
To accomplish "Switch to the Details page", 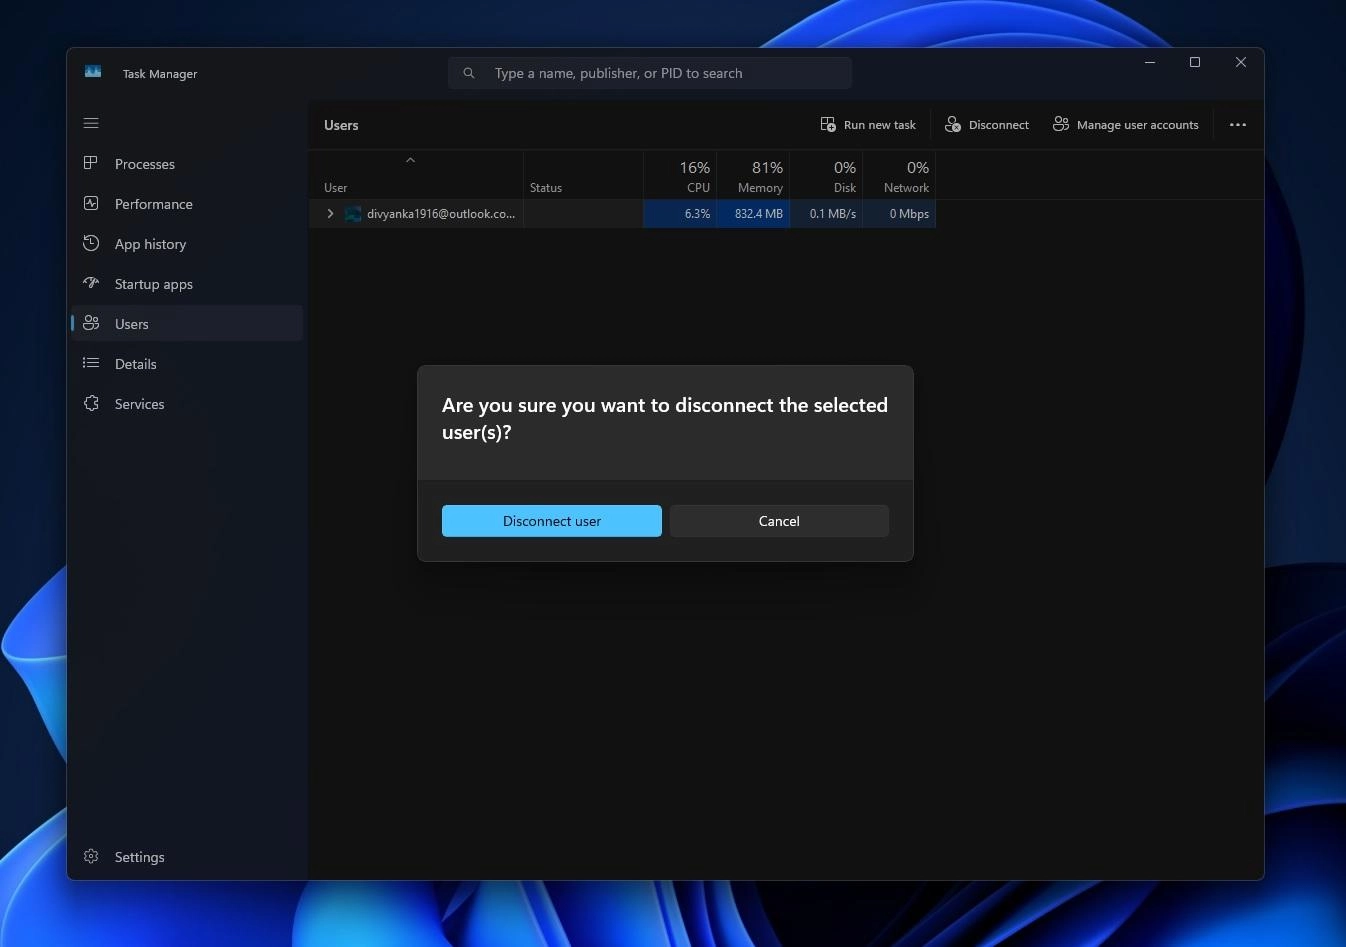I will click(x=135, y=363).
